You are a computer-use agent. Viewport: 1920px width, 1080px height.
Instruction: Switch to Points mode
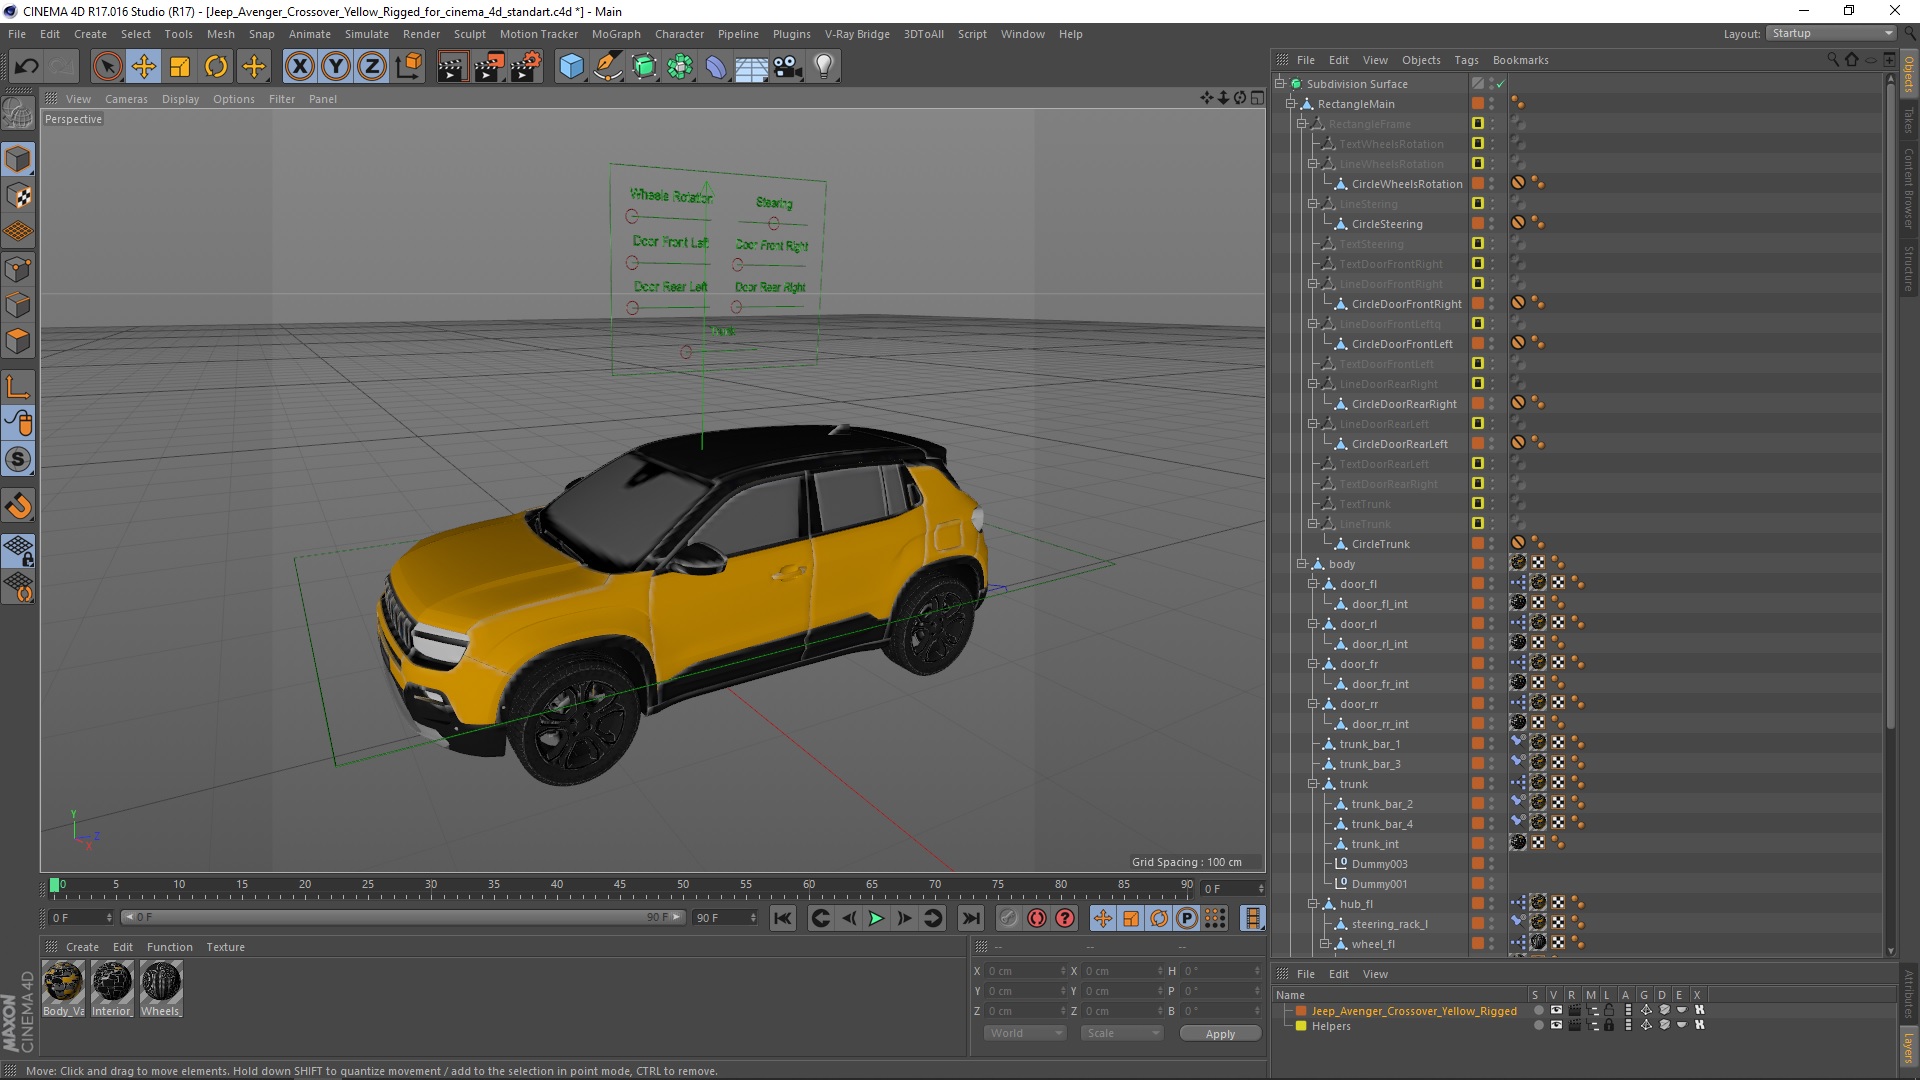point(18,269)
